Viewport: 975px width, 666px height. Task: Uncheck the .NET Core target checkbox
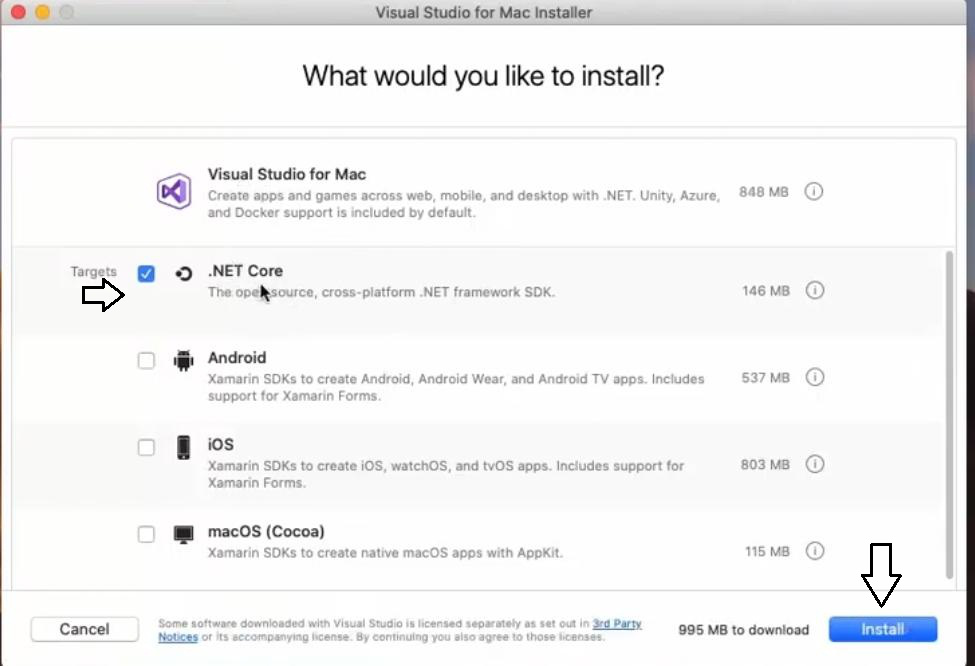(146, 273)
